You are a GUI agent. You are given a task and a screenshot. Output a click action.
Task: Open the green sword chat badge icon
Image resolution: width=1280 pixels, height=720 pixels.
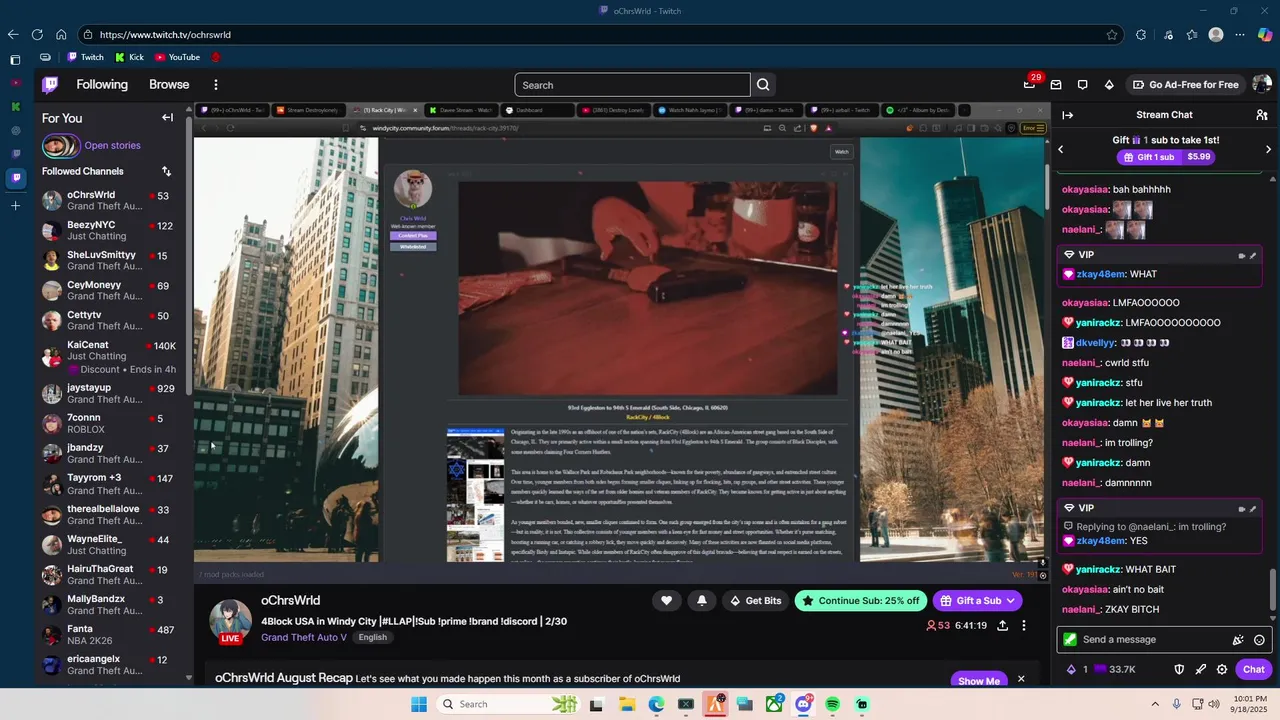point(1070,640)
